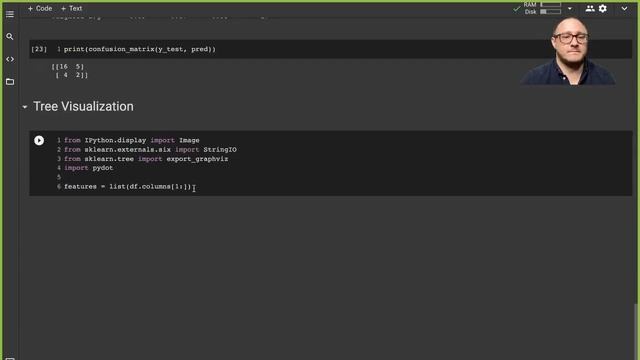Click the vertical scrollbar thumb at right
The height and width of the screenshot is (360, 640).
637,331
